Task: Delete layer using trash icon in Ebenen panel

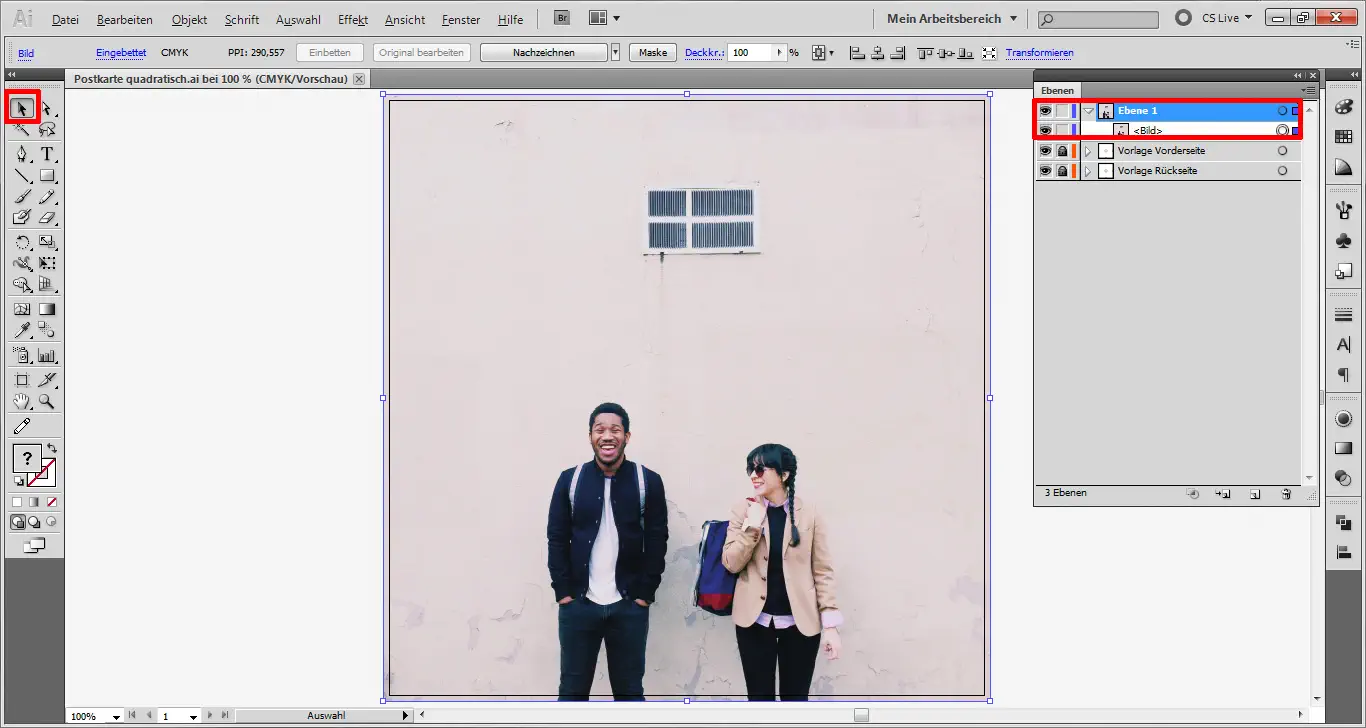Action: [x=1286, y=494]
